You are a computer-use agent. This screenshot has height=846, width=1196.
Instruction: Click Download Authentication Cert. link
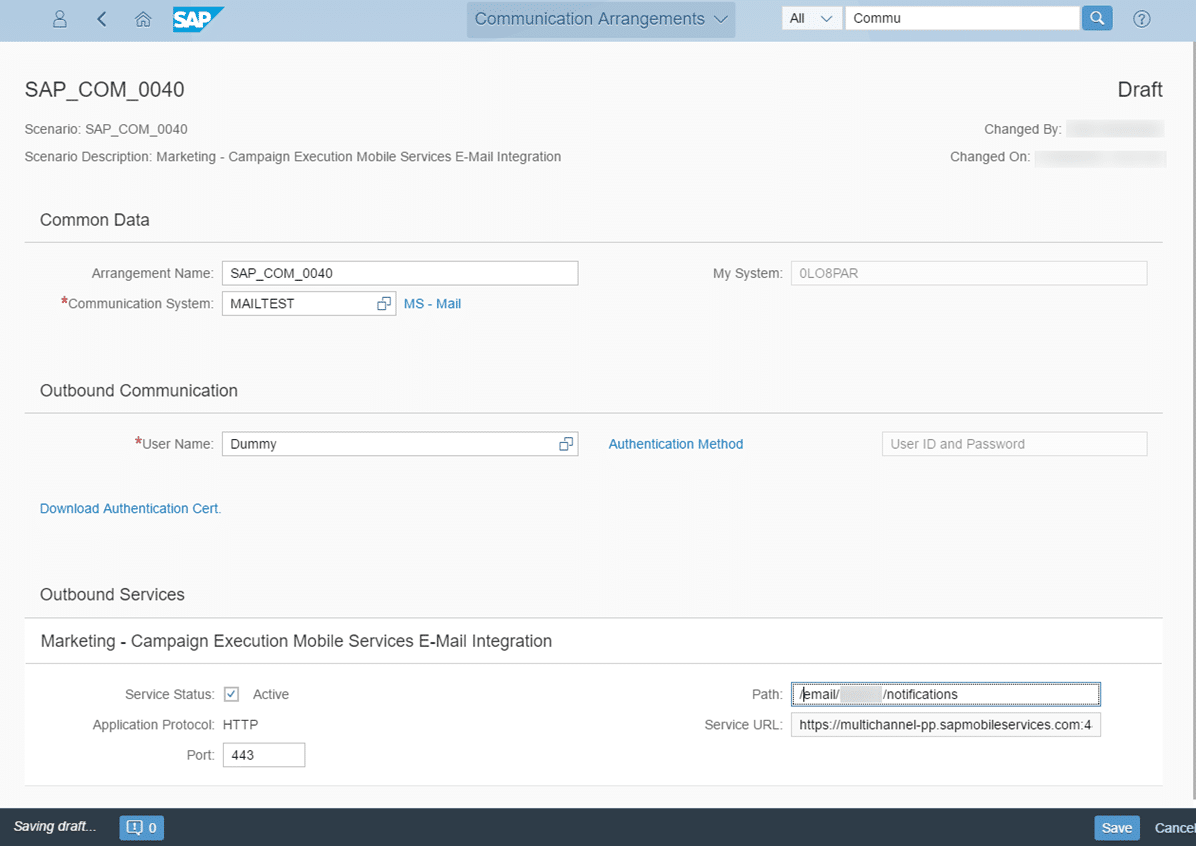[130, 508]
